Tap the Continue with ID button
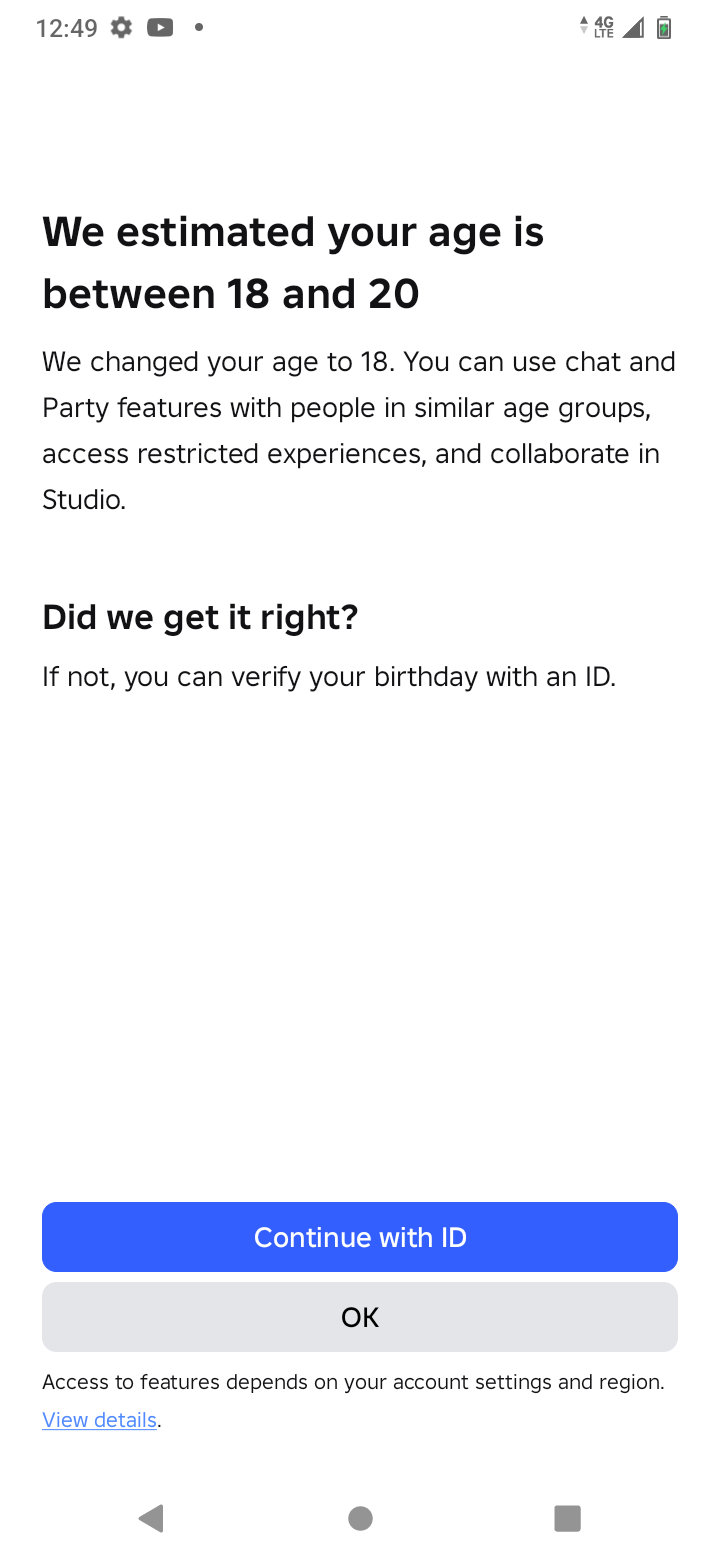720x1560 pixels. 360,1237
